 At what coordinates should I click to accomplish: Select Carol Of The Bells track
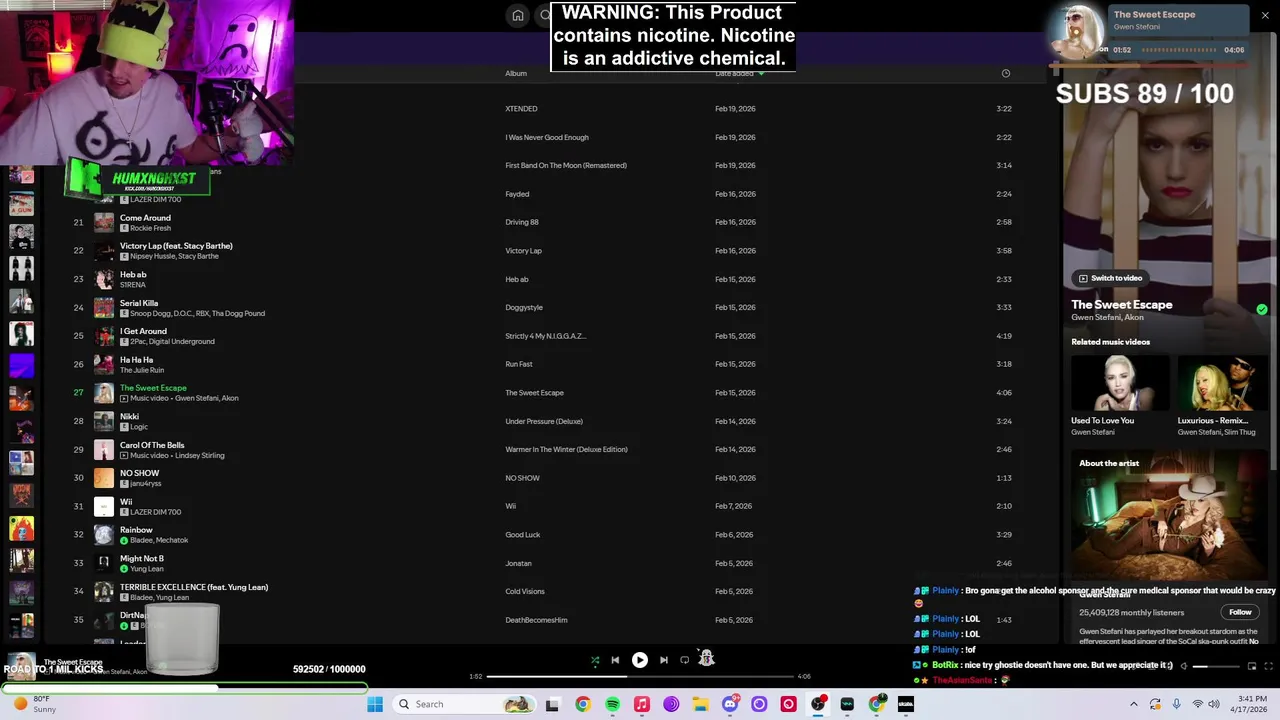point(152,445)
